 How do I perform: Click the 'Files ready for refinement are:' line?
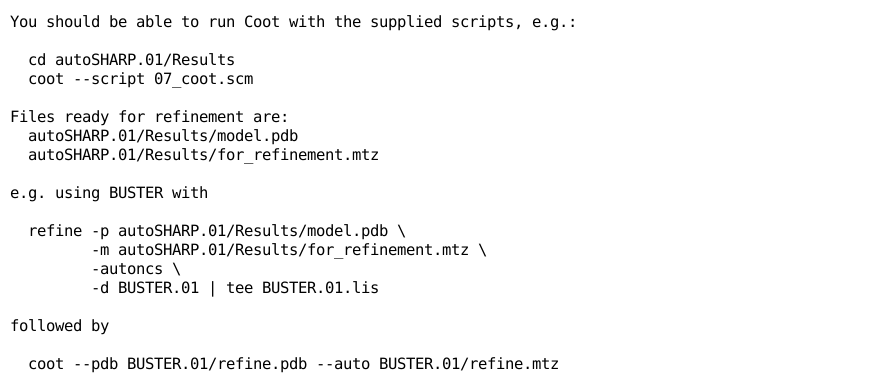pos(149,117)
